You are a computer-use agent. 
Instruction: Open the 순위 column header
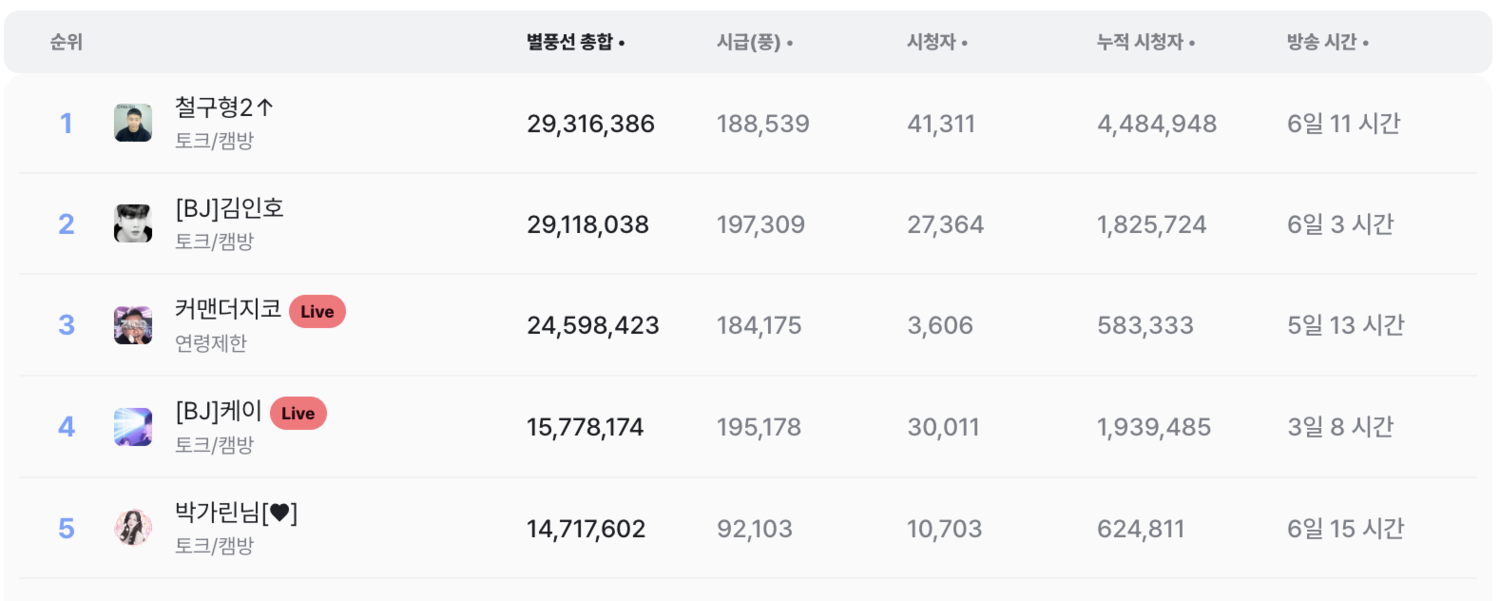tap(64, 41)
